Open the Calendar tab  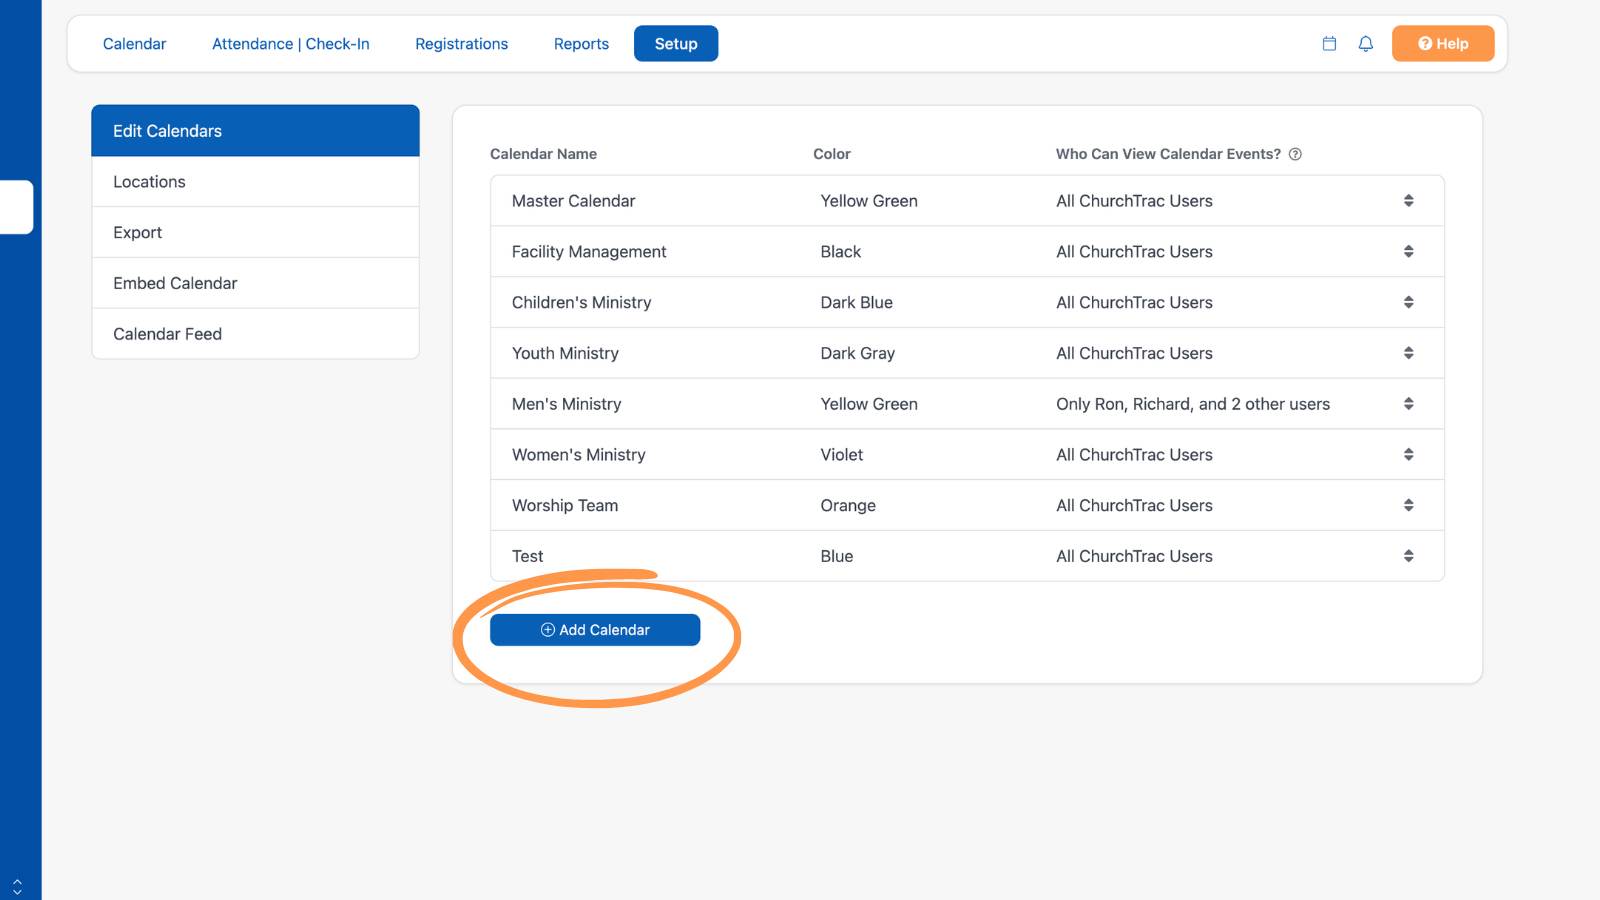click(134, 44)
